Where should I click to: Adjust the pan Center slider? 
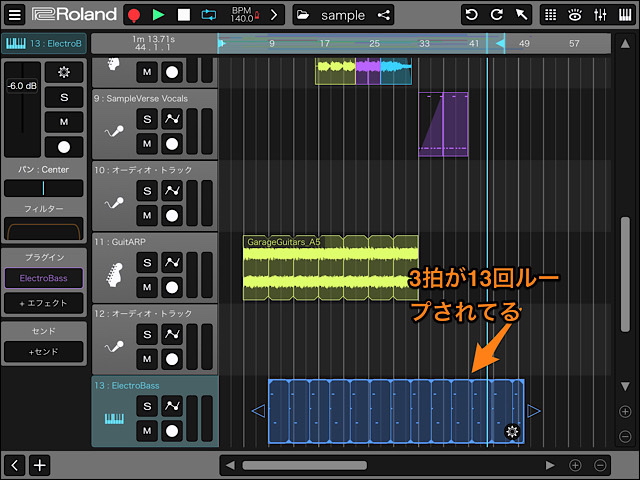(x=43, y=188)
